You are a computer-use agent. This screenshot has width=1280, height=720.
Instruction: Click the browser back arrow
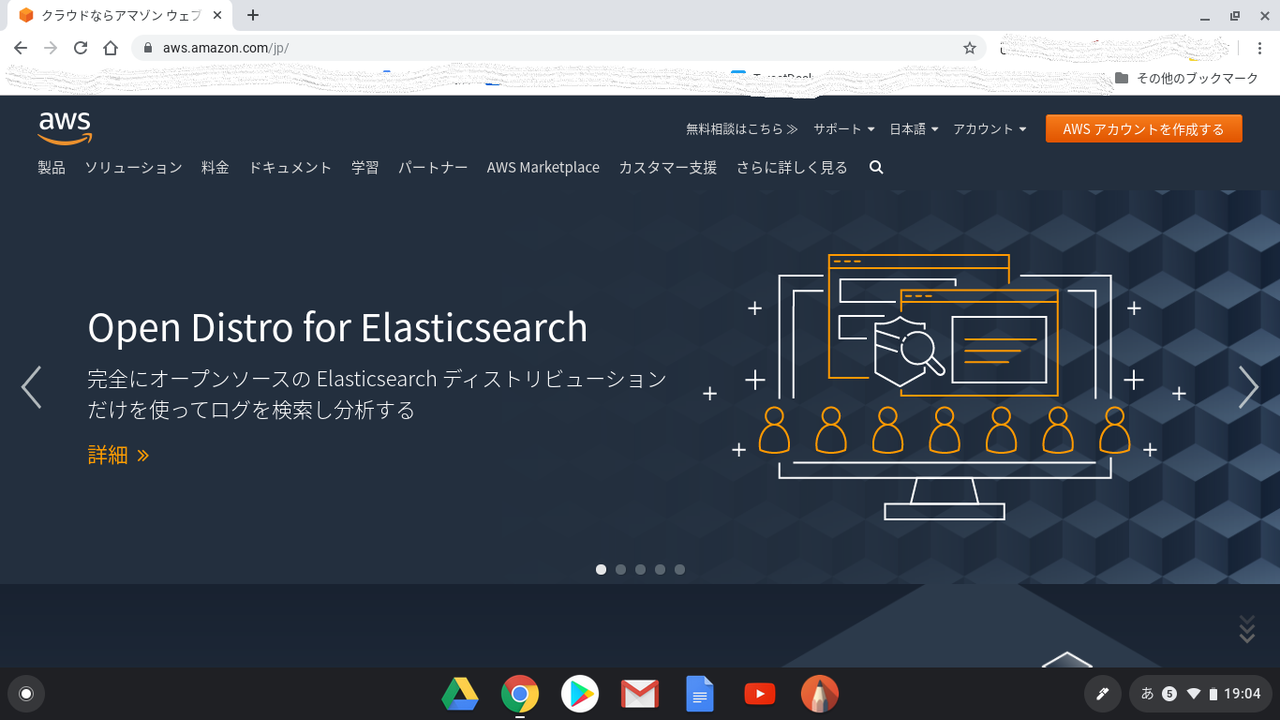21,48
